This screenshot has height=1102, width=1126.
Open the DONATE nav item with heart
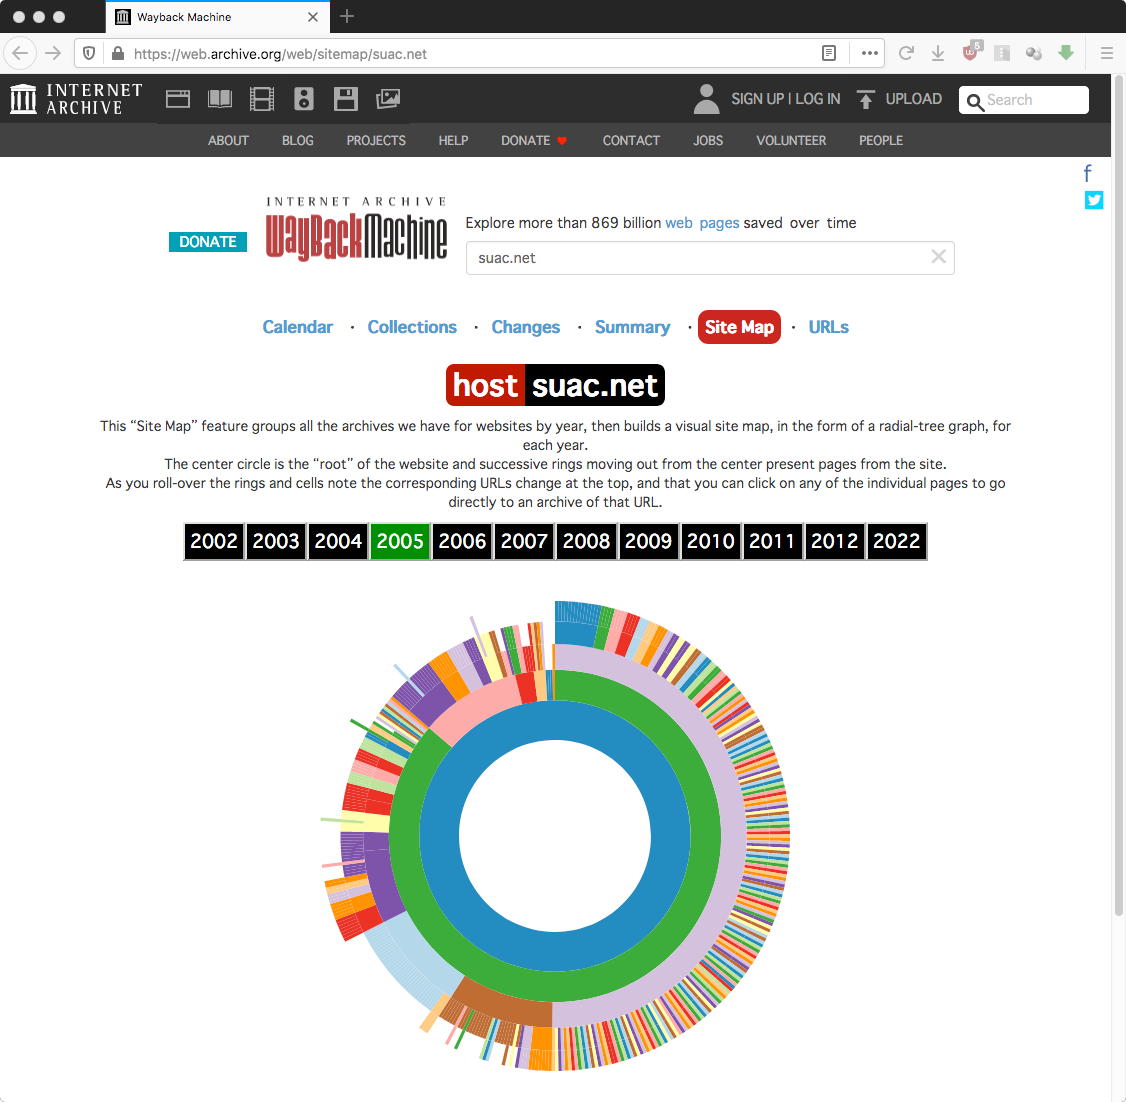pyautogui.click(x=534, y=141)
